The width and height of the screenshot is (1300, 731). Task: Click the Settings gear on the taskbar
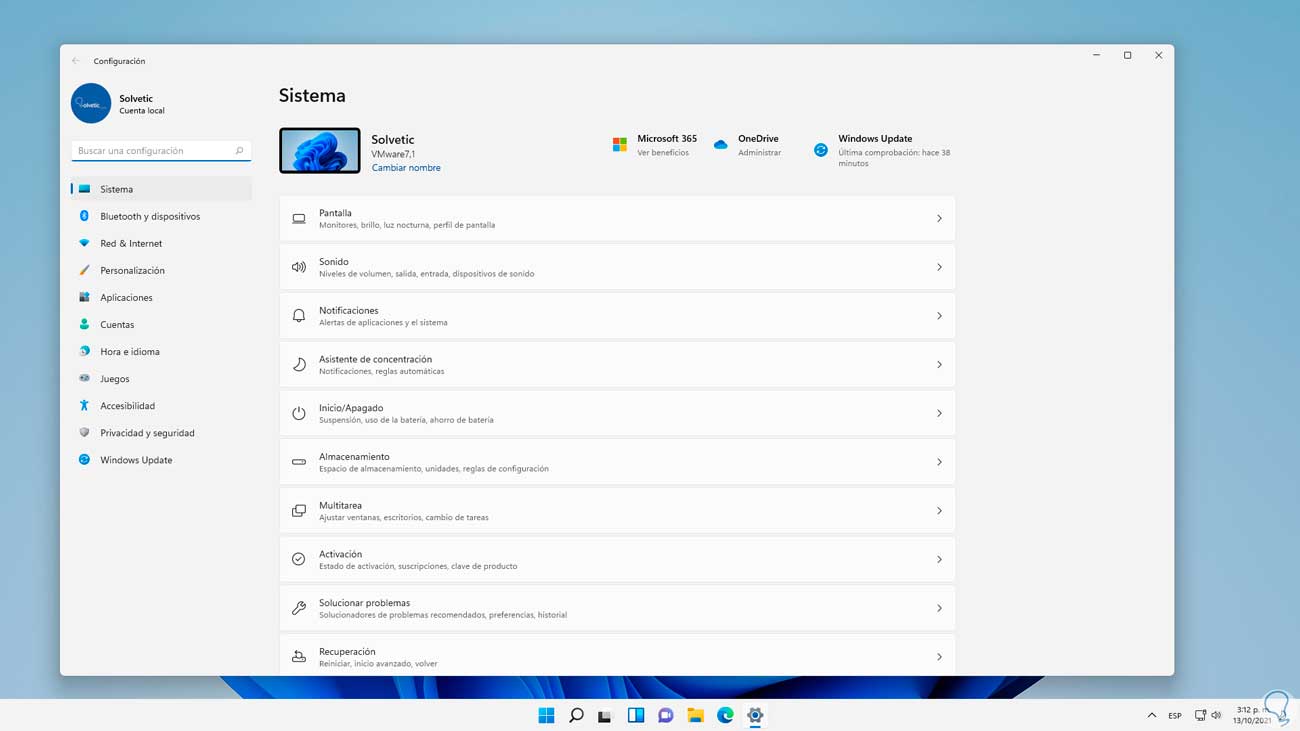755,715
